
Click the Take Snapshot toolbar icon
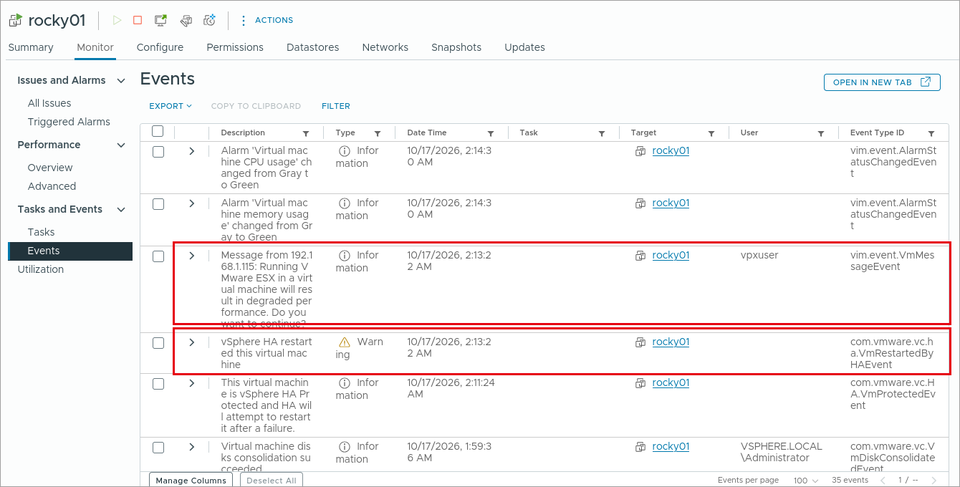210,20
